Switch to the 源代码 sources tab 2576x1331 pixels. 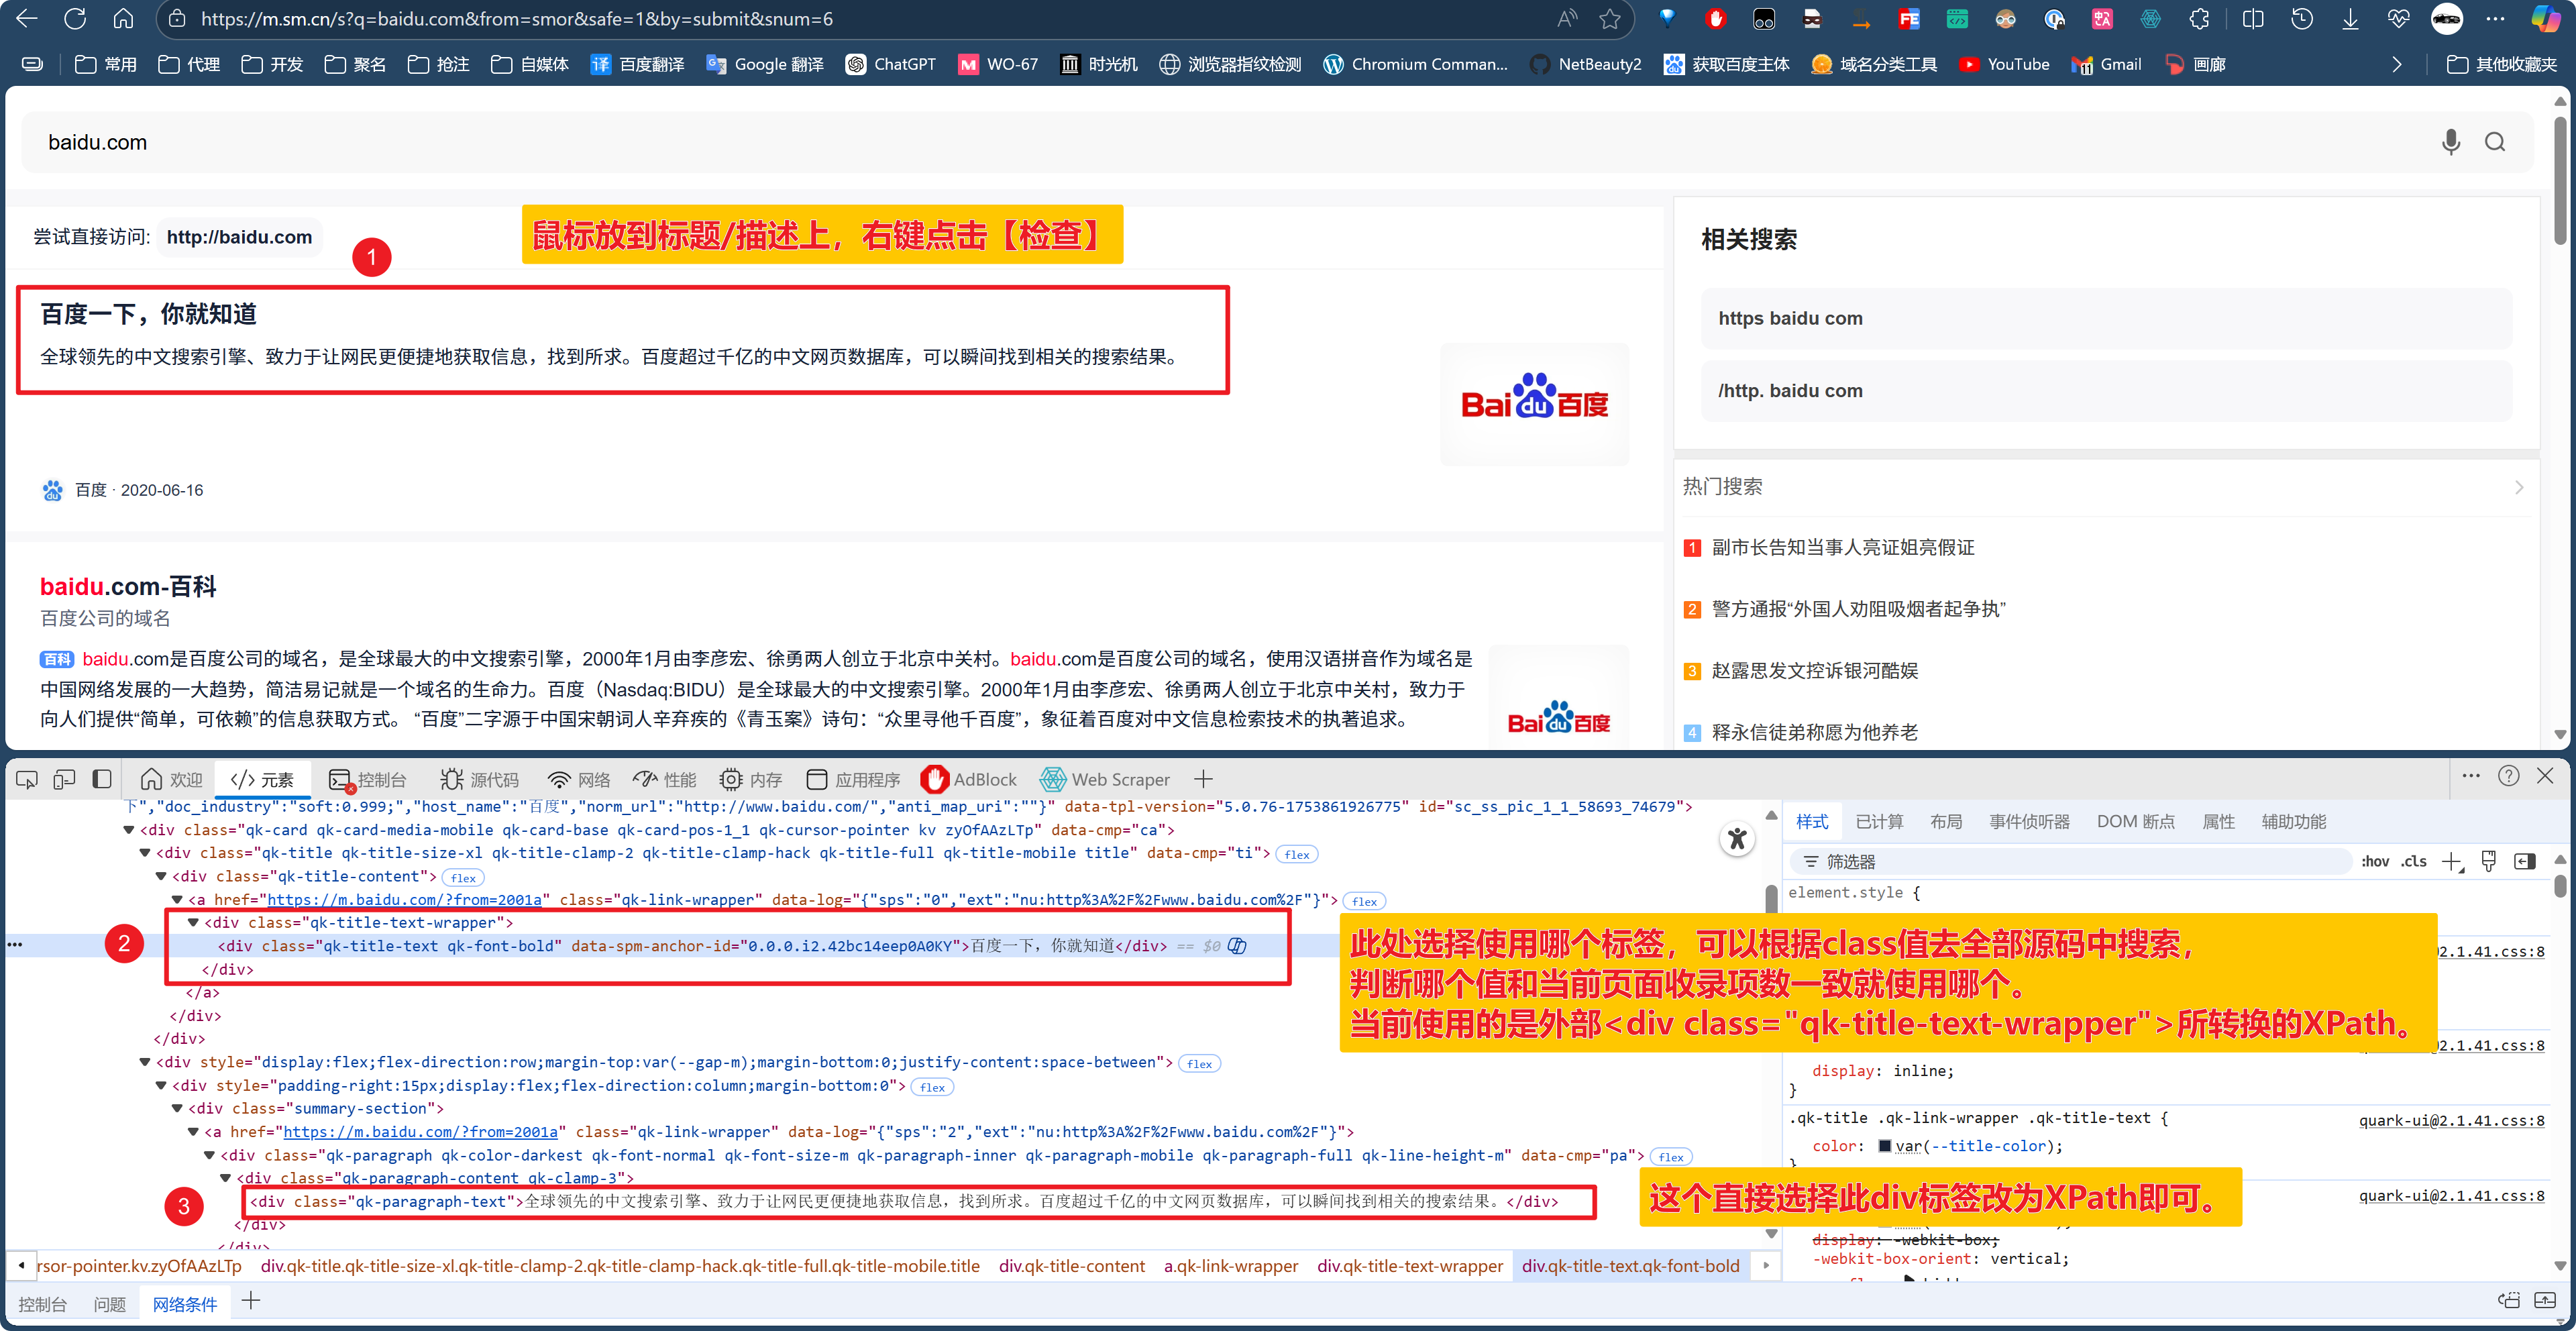480,779
